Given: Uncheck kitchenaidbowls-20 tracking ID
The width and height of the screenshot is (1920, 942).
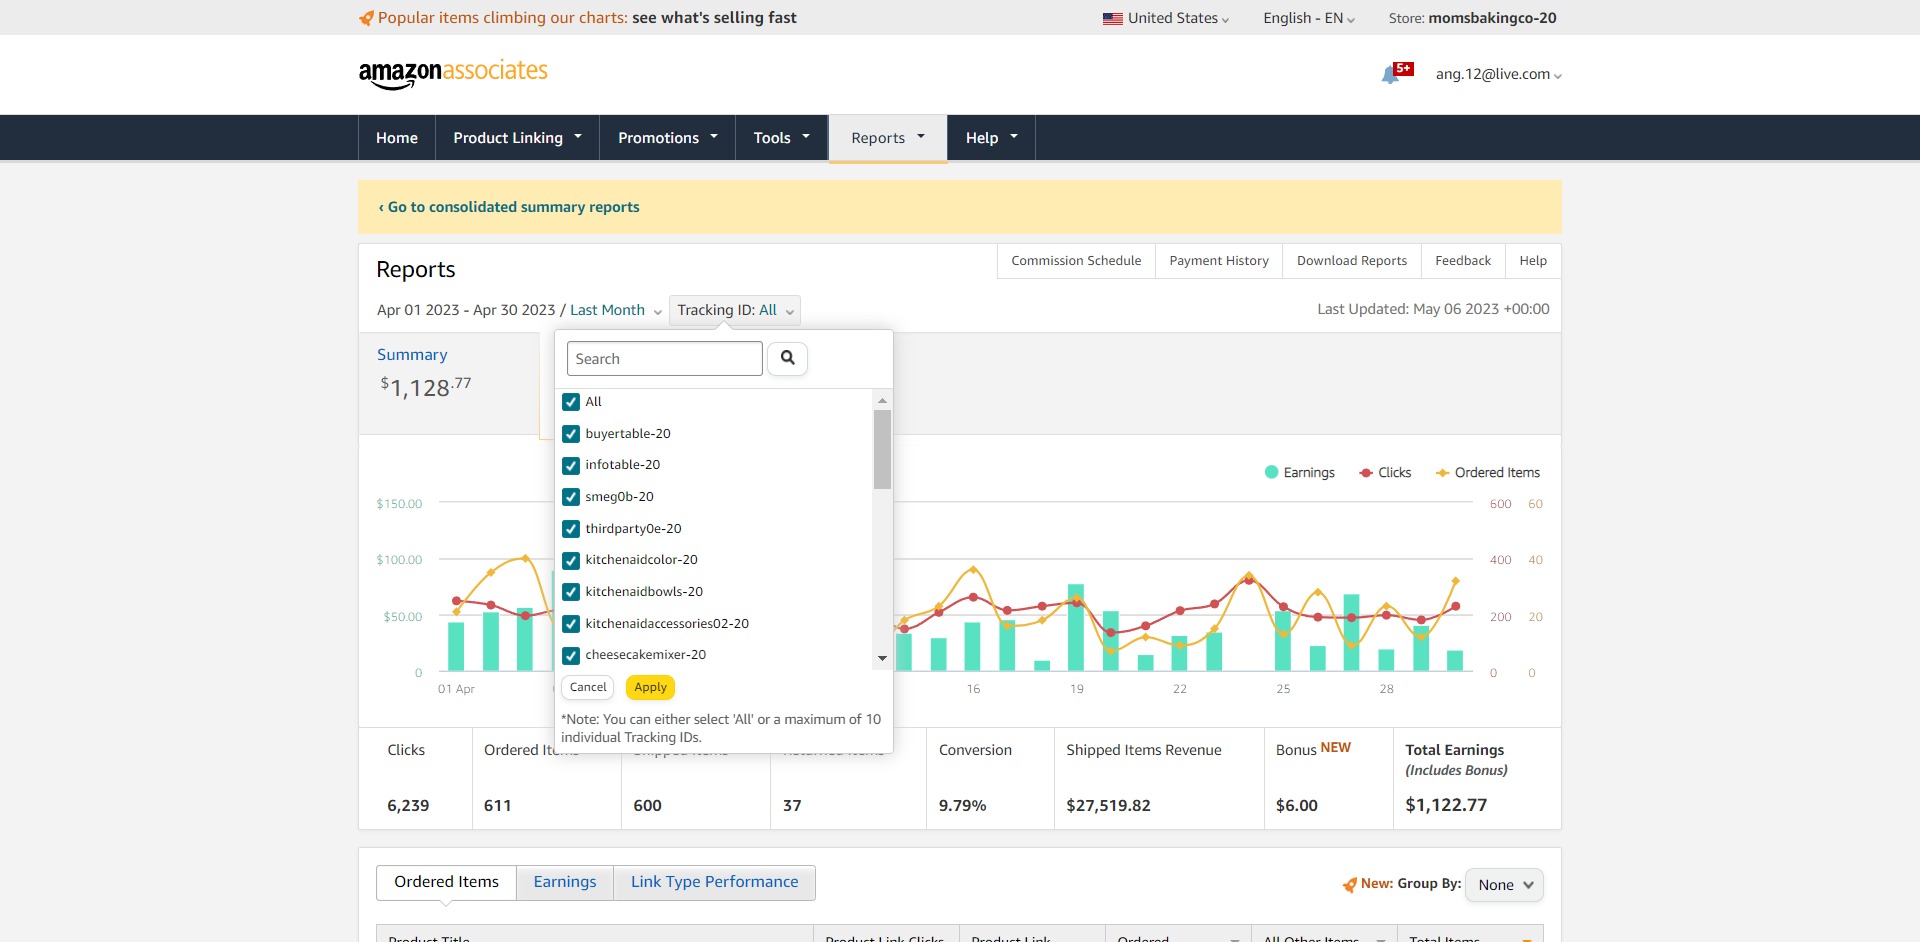Looking at the screenshot, I should tap(571, 592).
